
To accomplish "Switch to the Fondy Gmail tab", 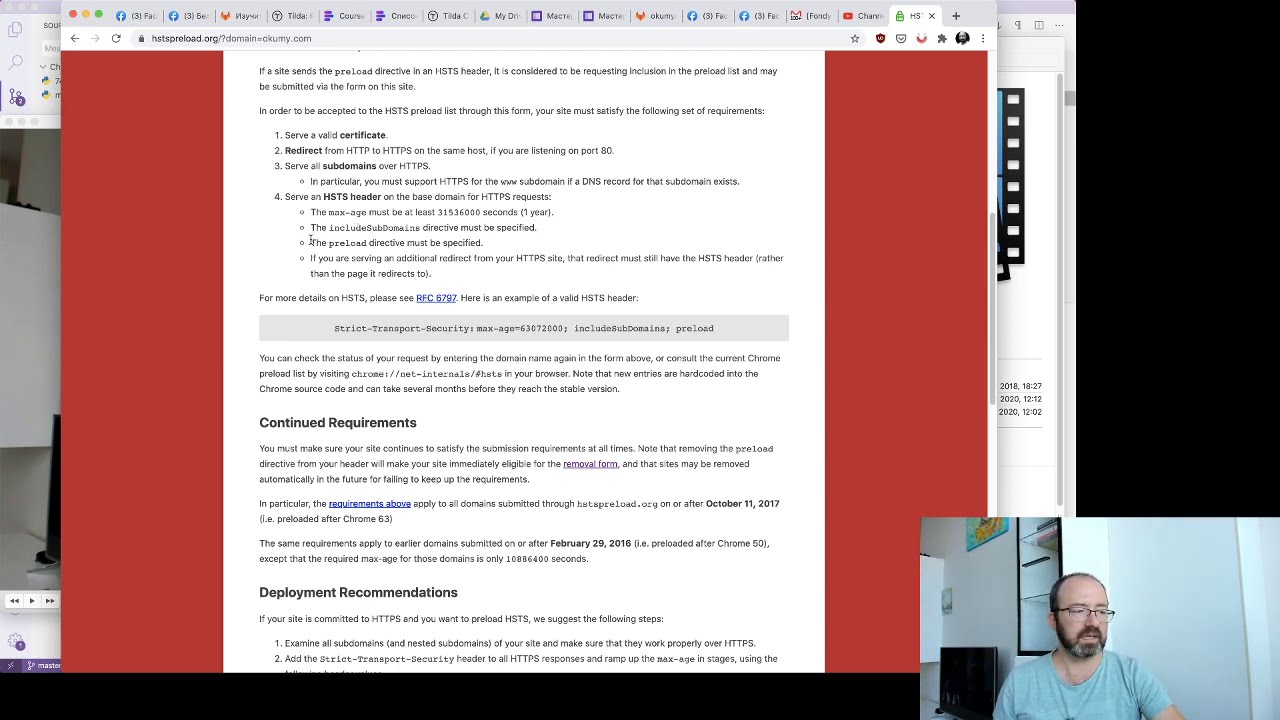I will coord(811,16).
